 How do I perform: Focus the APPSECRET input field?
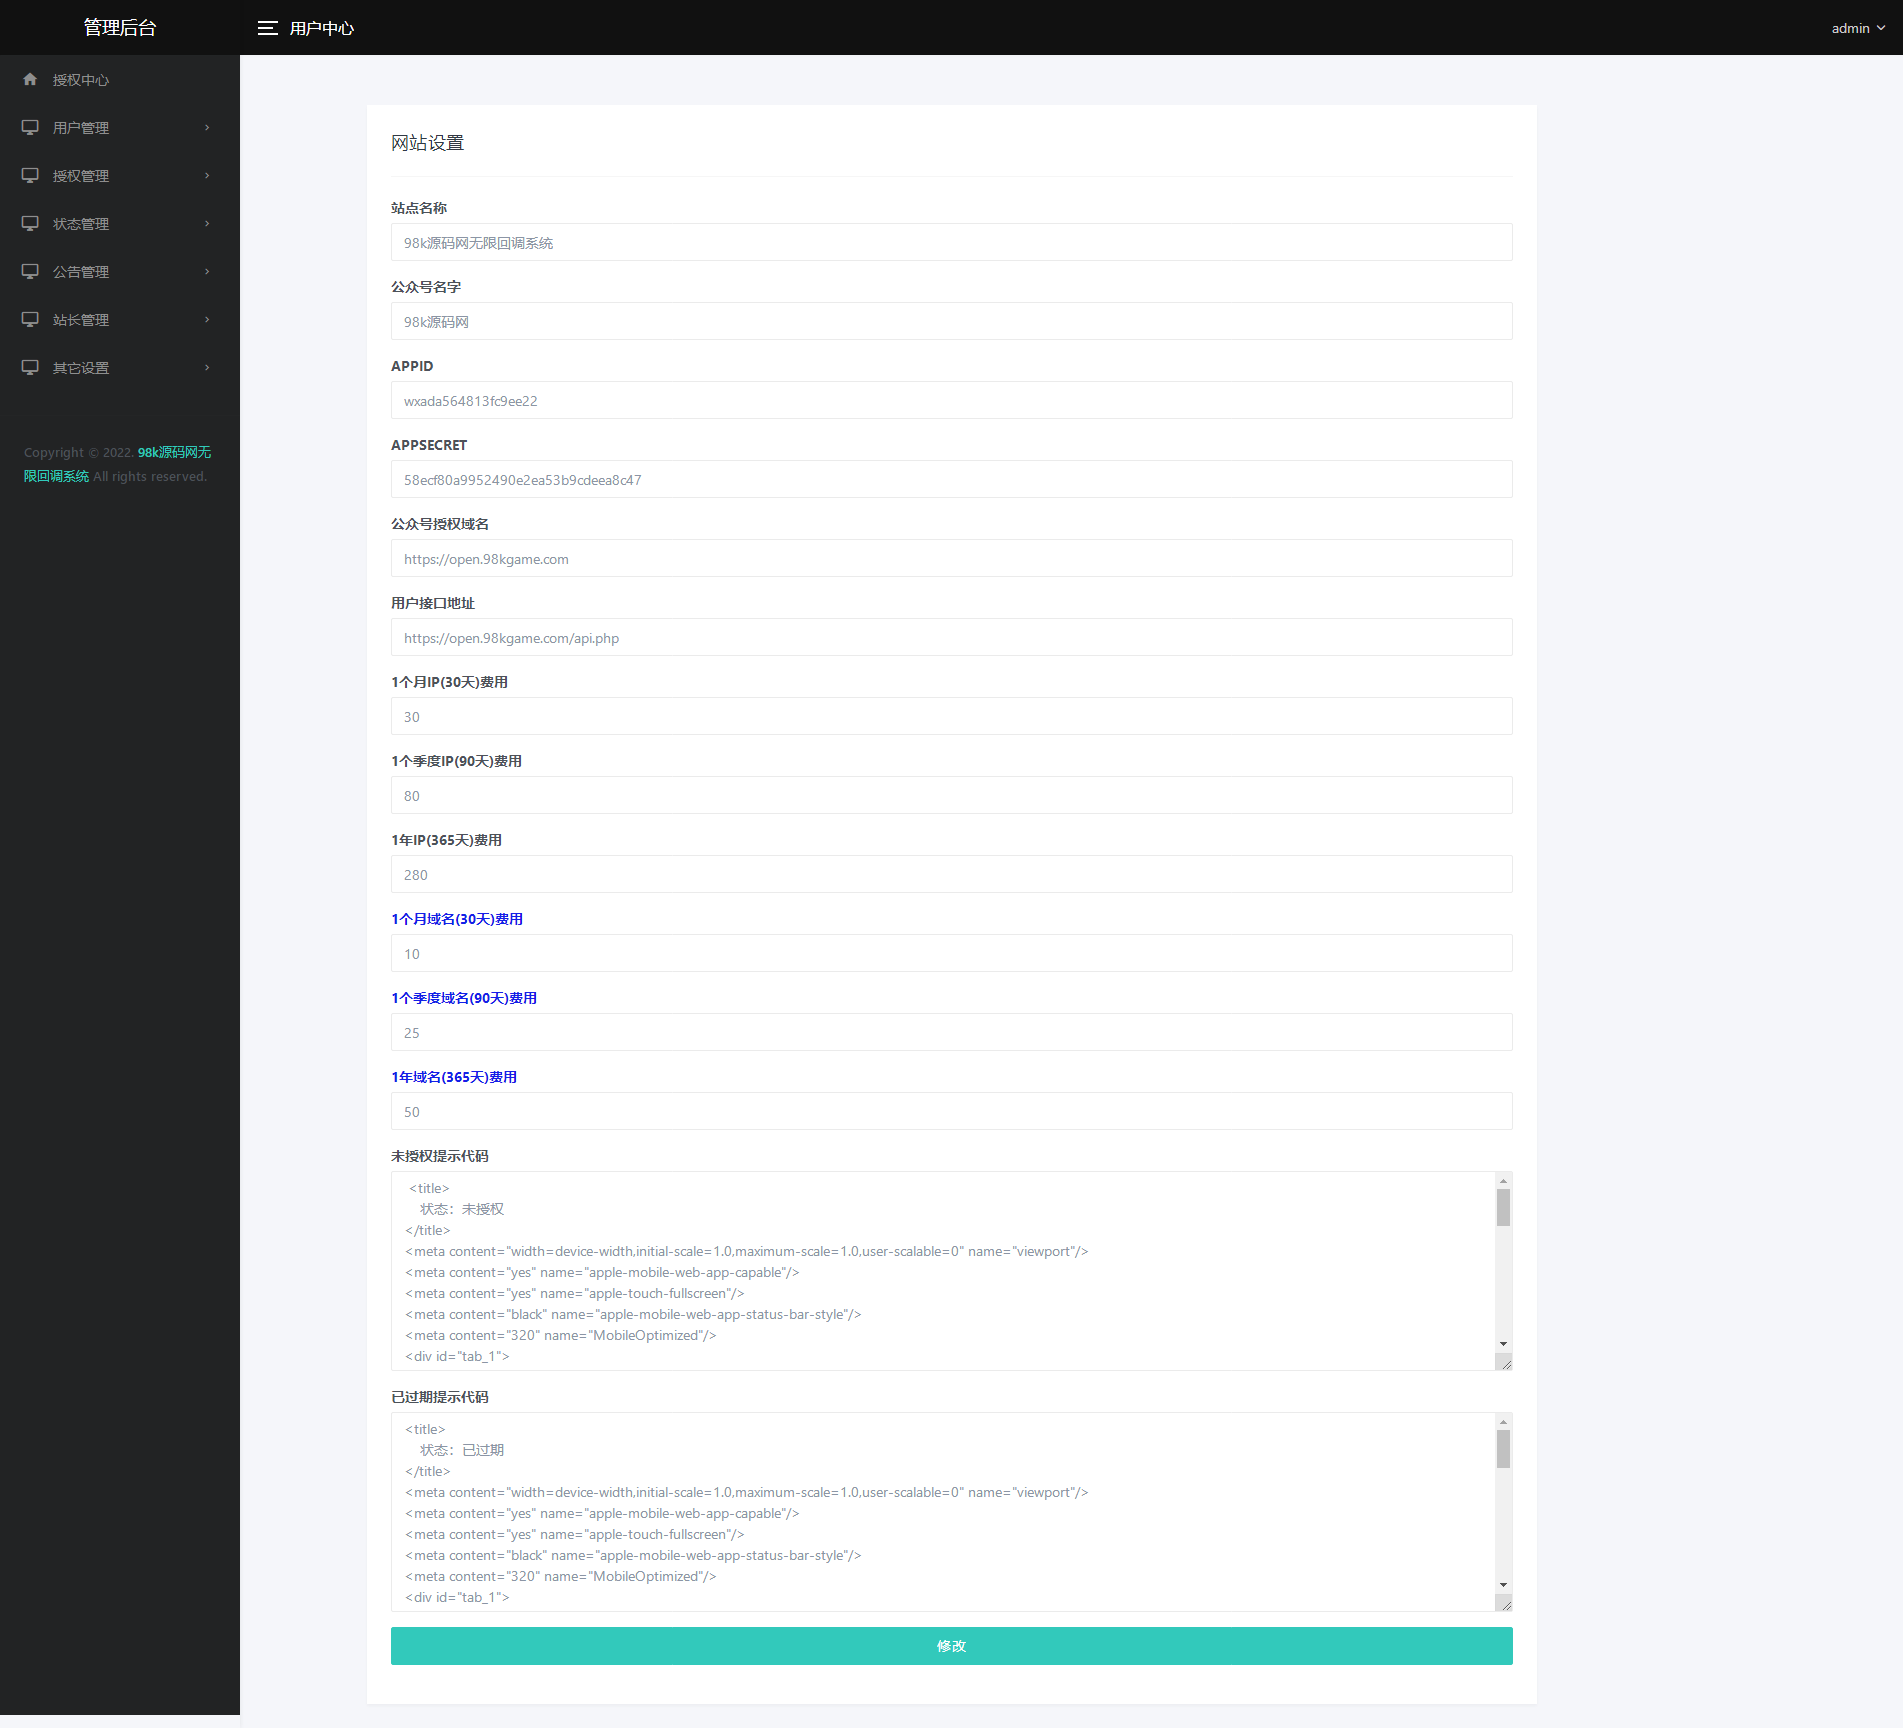point(951,480)
